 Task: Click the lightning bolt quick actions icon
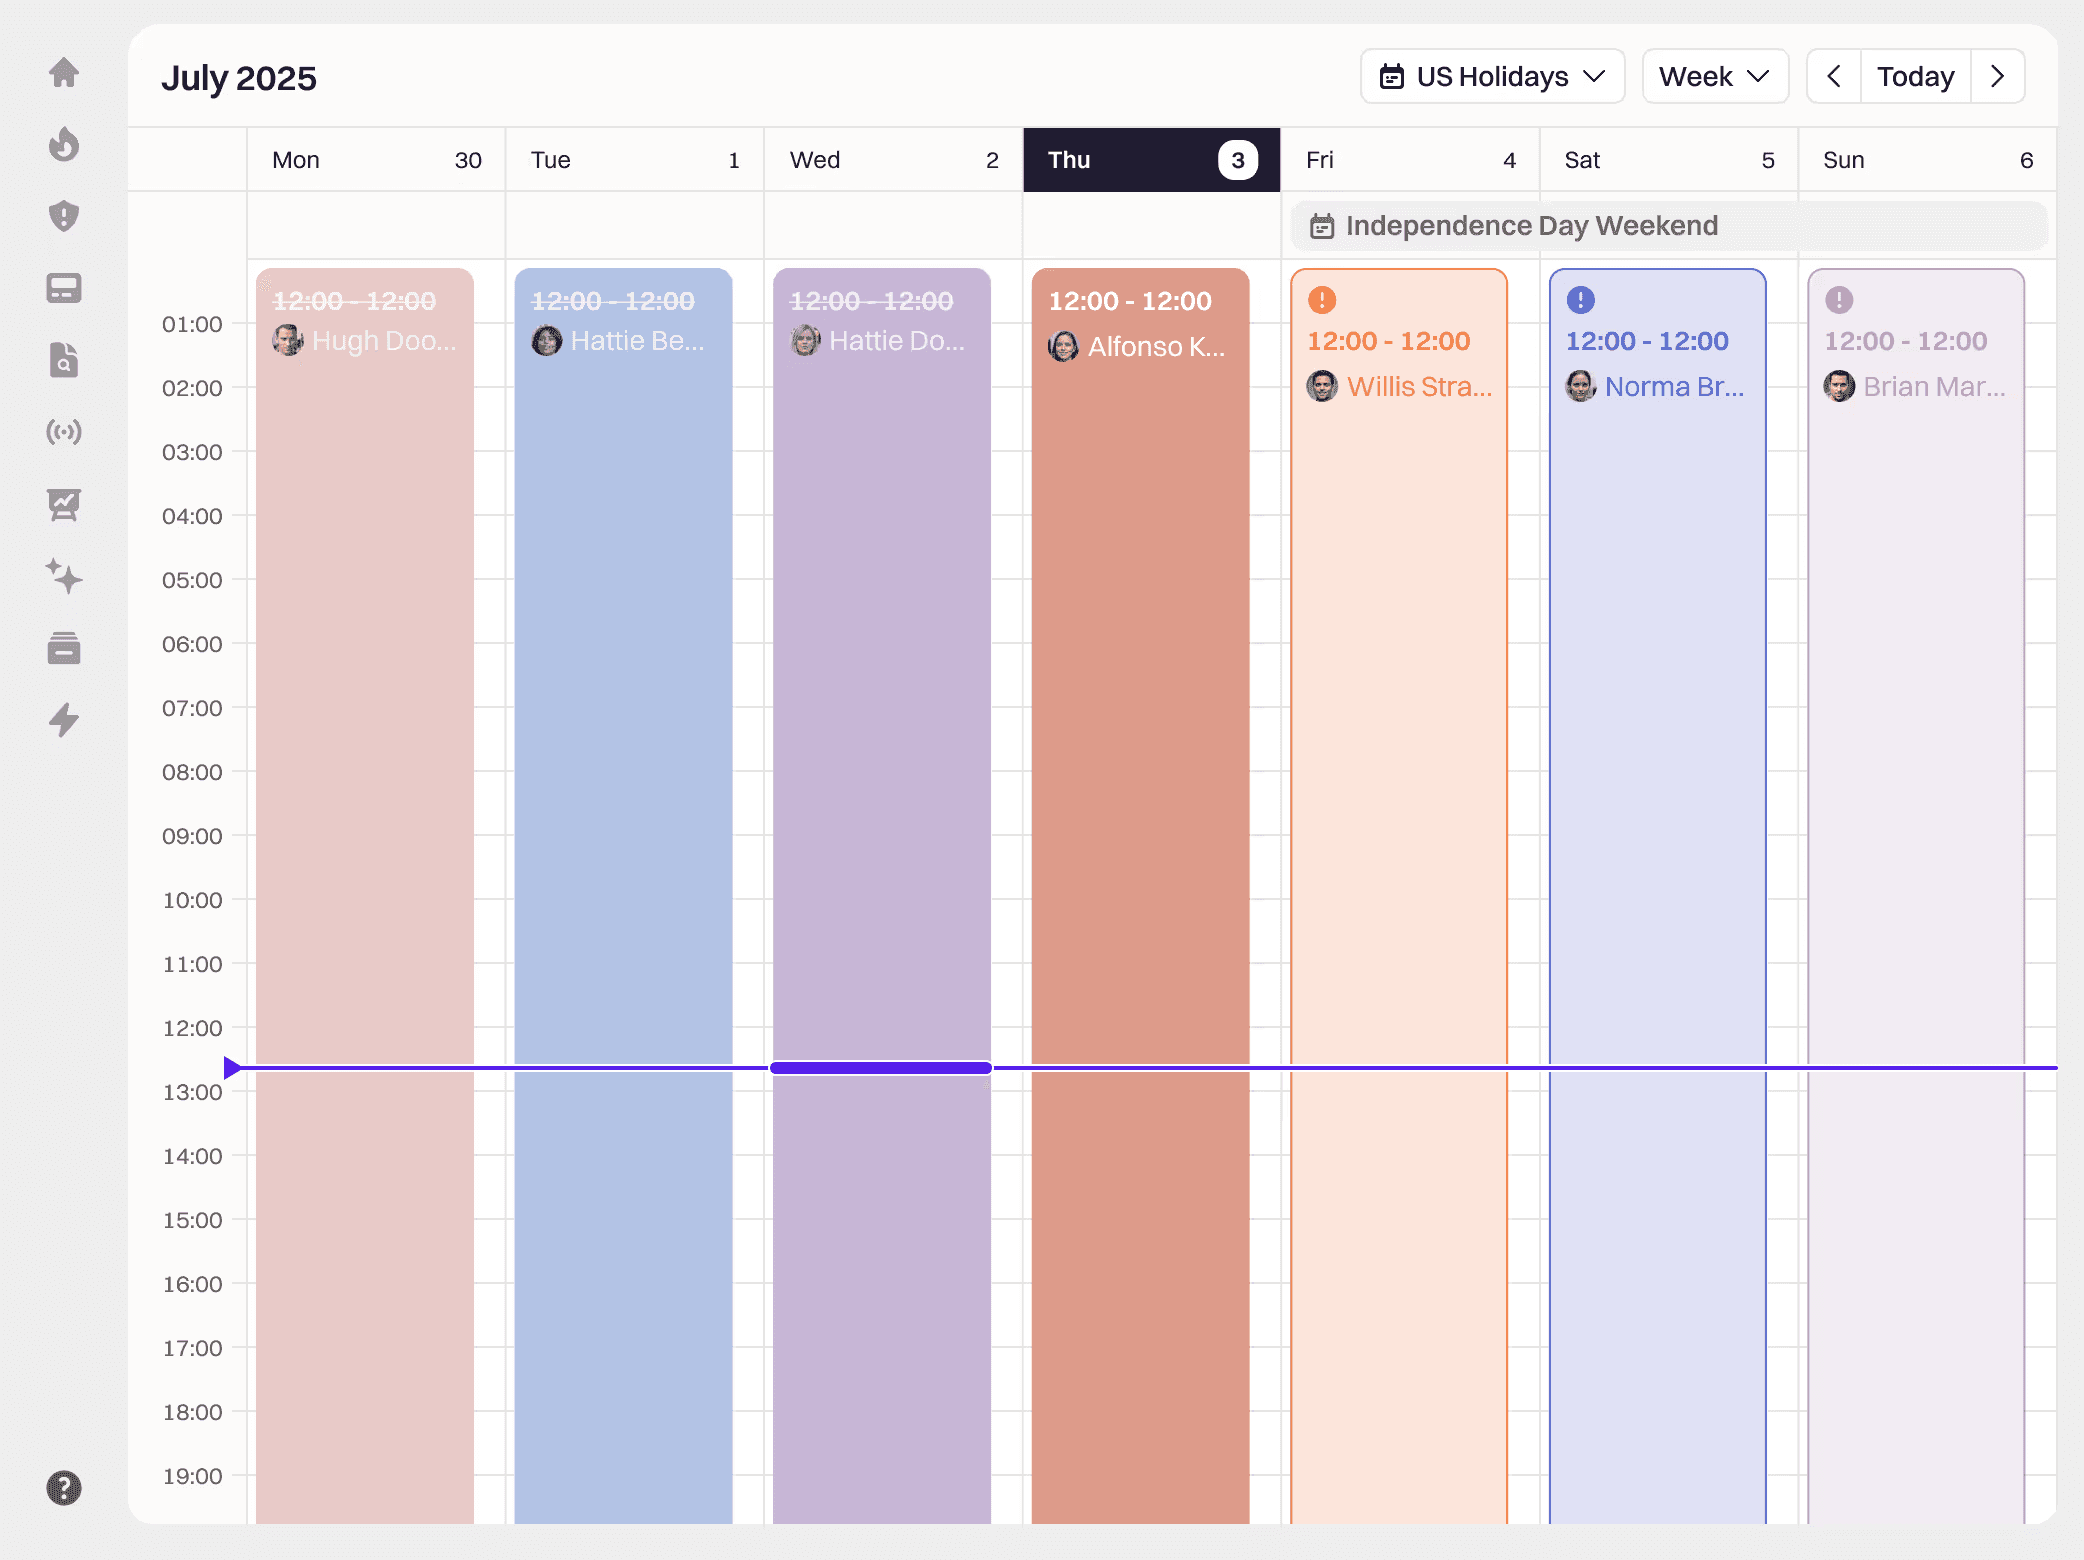pos(64,721)
